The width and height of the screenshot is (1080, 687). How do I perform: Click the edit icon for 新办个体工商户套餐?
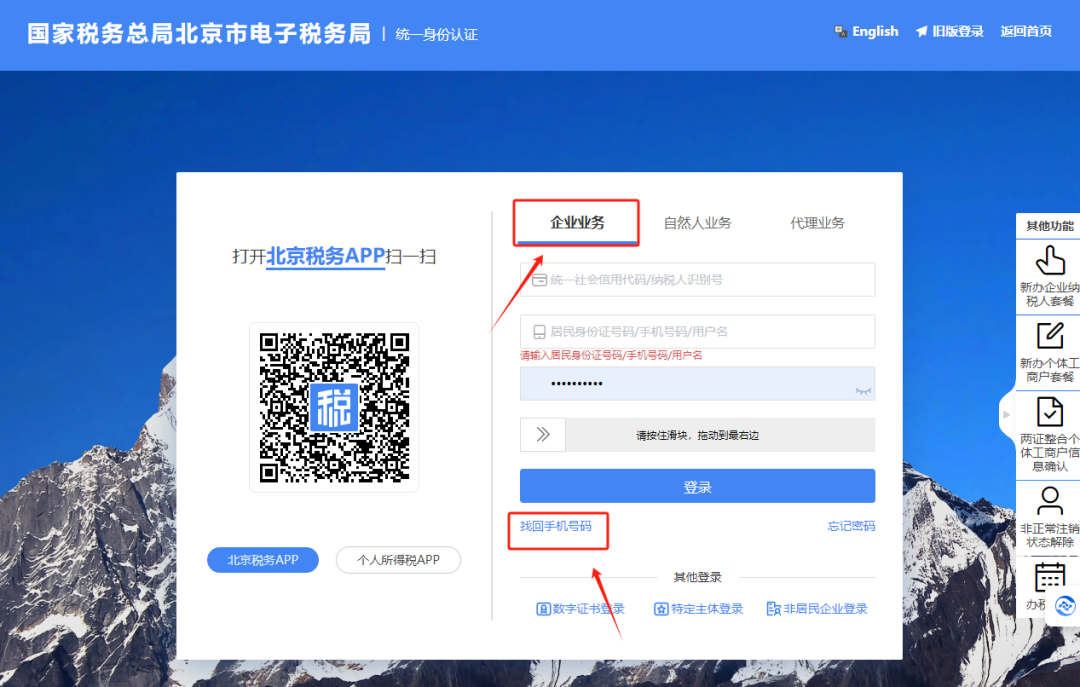tap(1050, 336)
